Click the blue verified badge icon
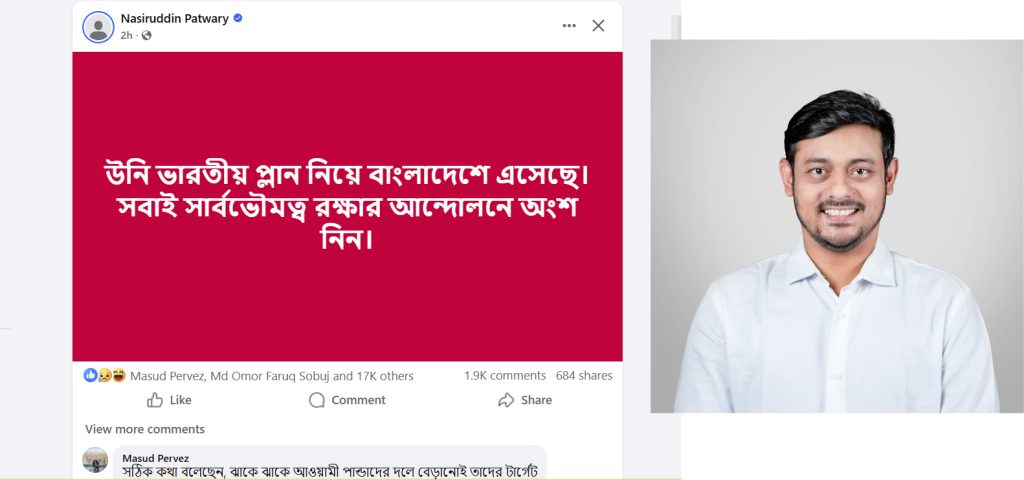The width and height of the screenshot is (1024, 480). coord(238,18)
